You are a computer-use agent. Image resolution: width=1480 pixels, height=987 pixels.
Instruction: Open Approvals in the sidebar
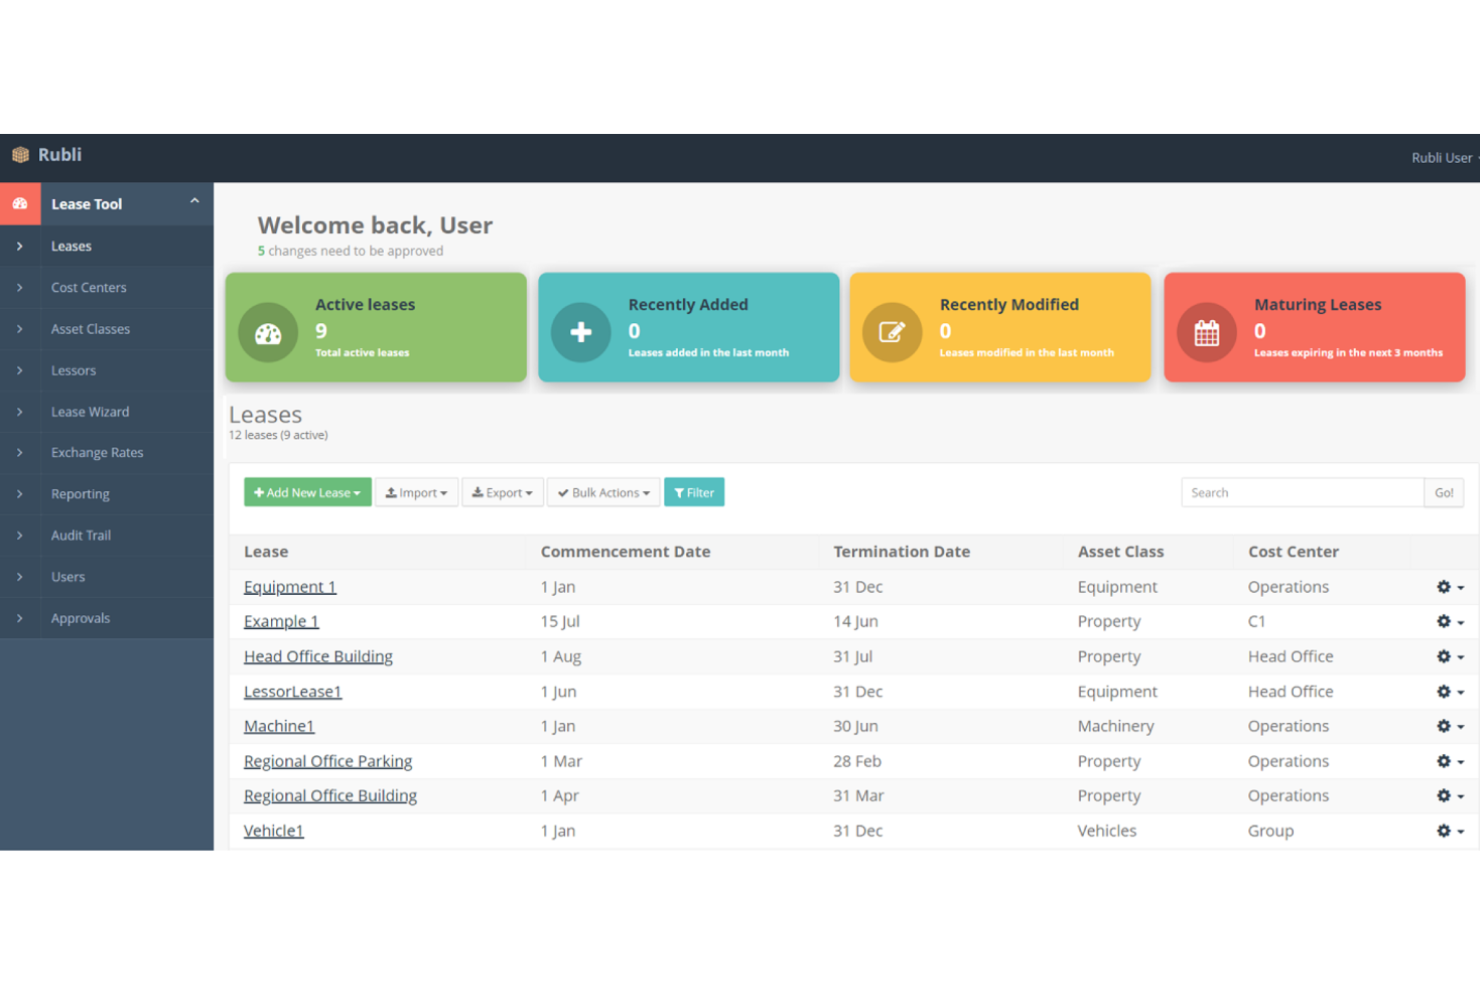(80, 618)
